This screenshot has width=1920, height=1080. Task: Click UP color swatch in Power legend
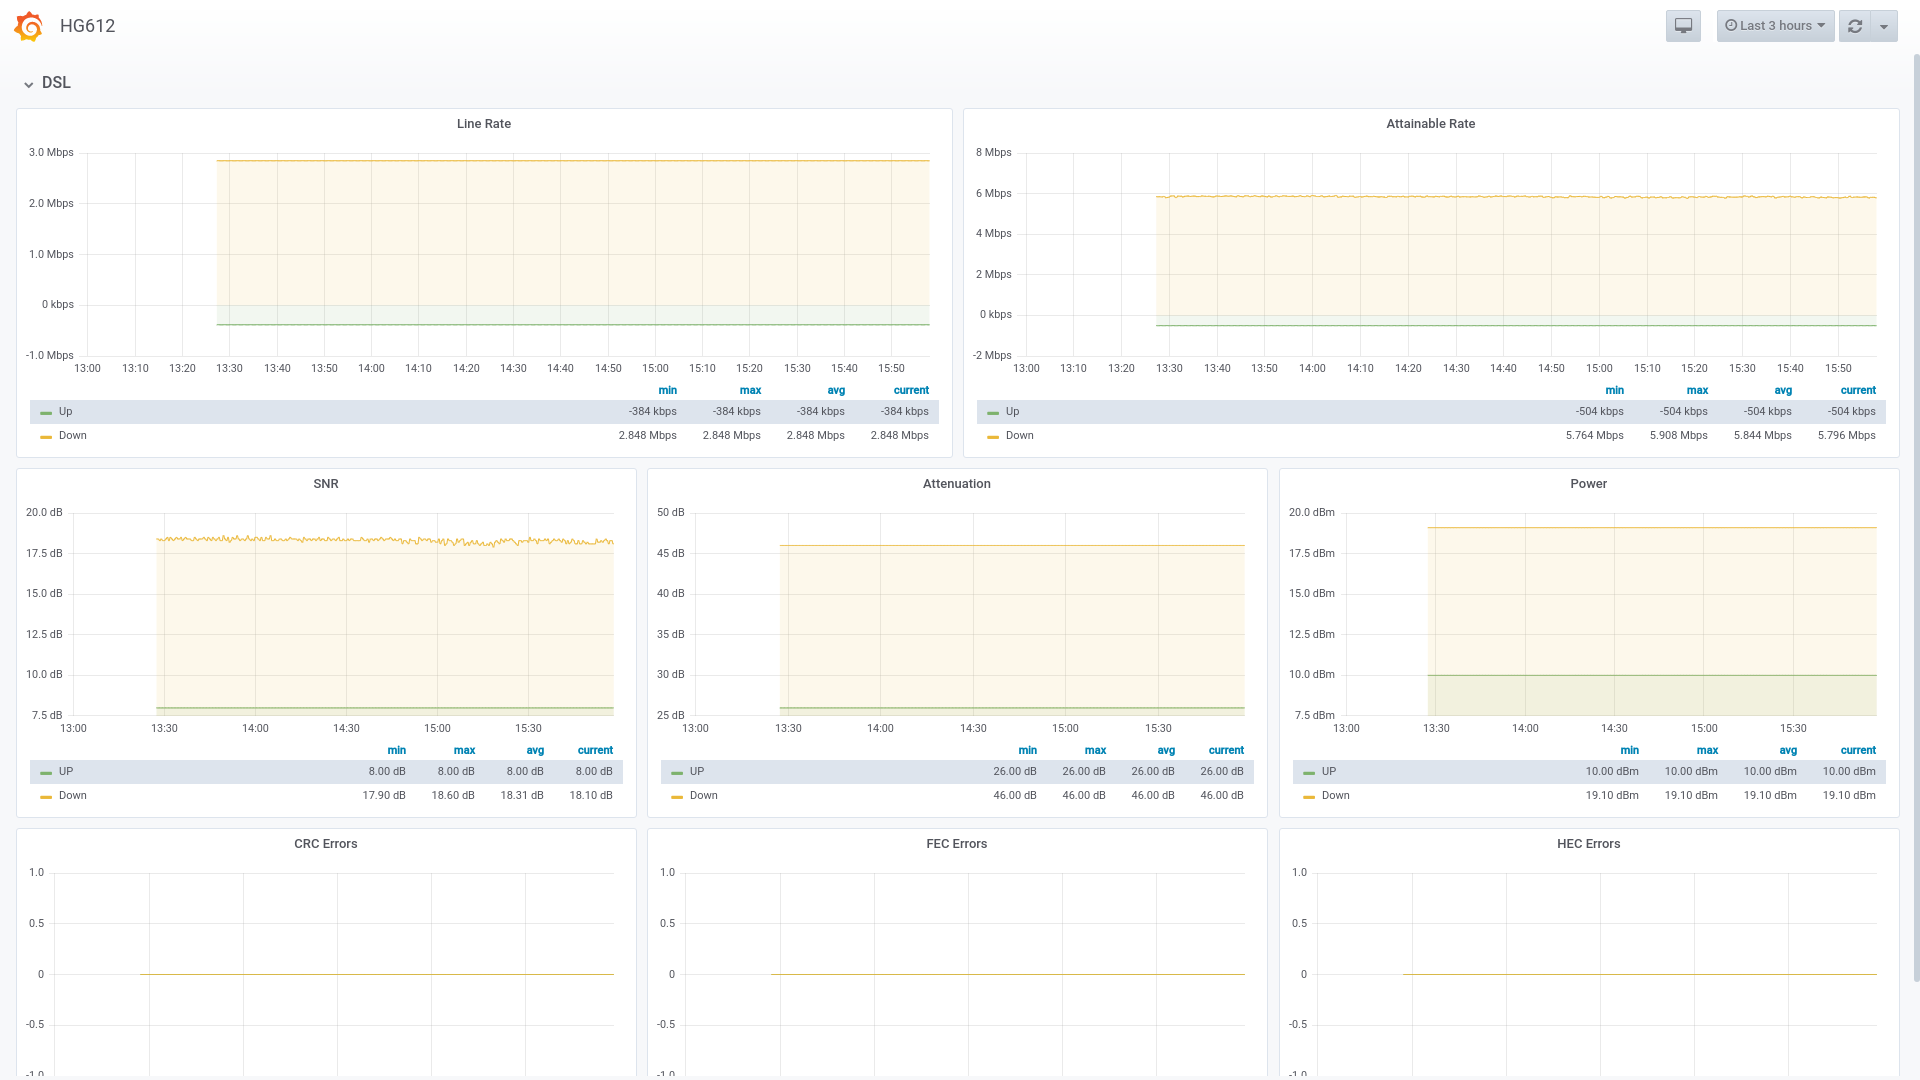1308,773
